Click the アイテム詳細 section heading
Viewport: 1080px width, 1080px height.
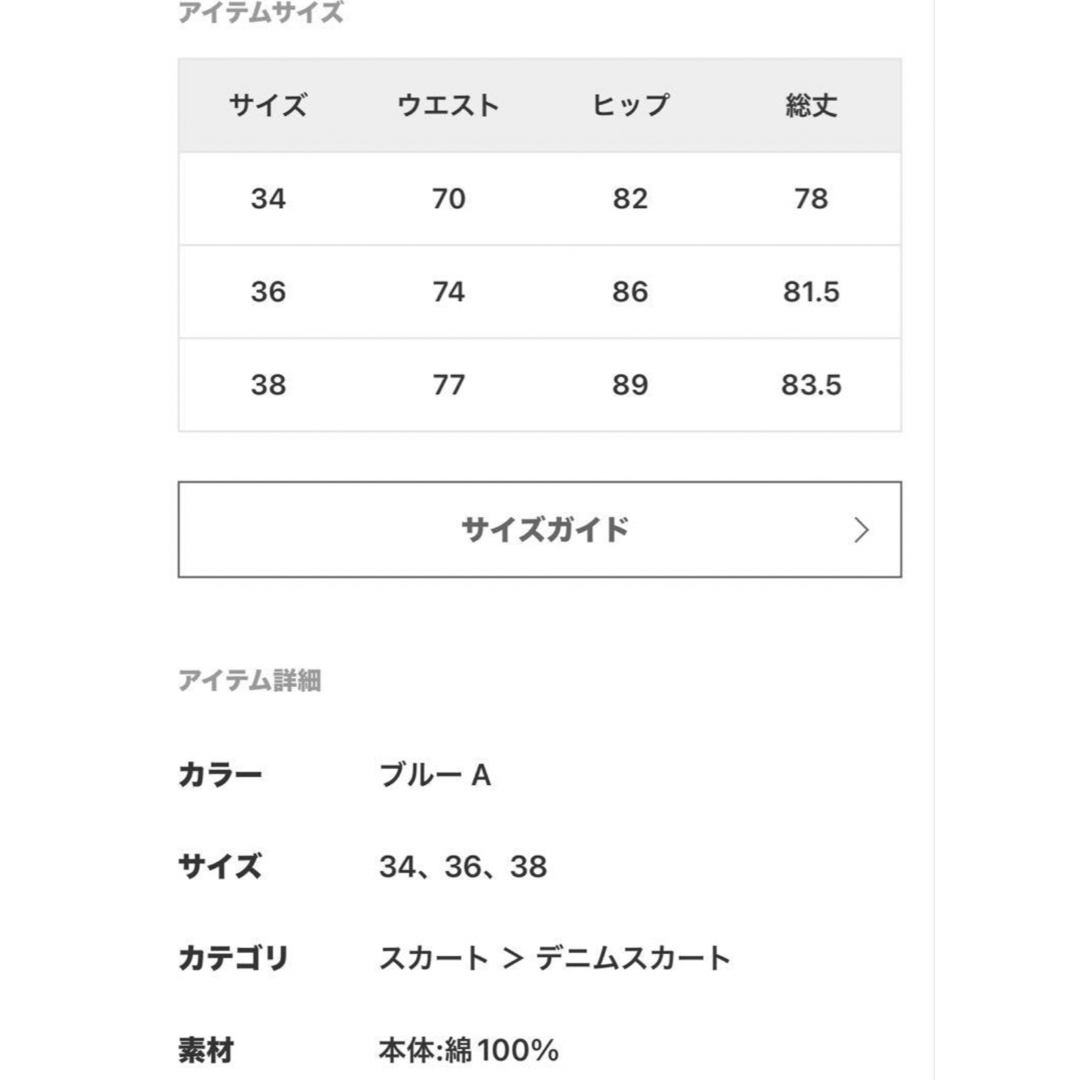point(250,681)
